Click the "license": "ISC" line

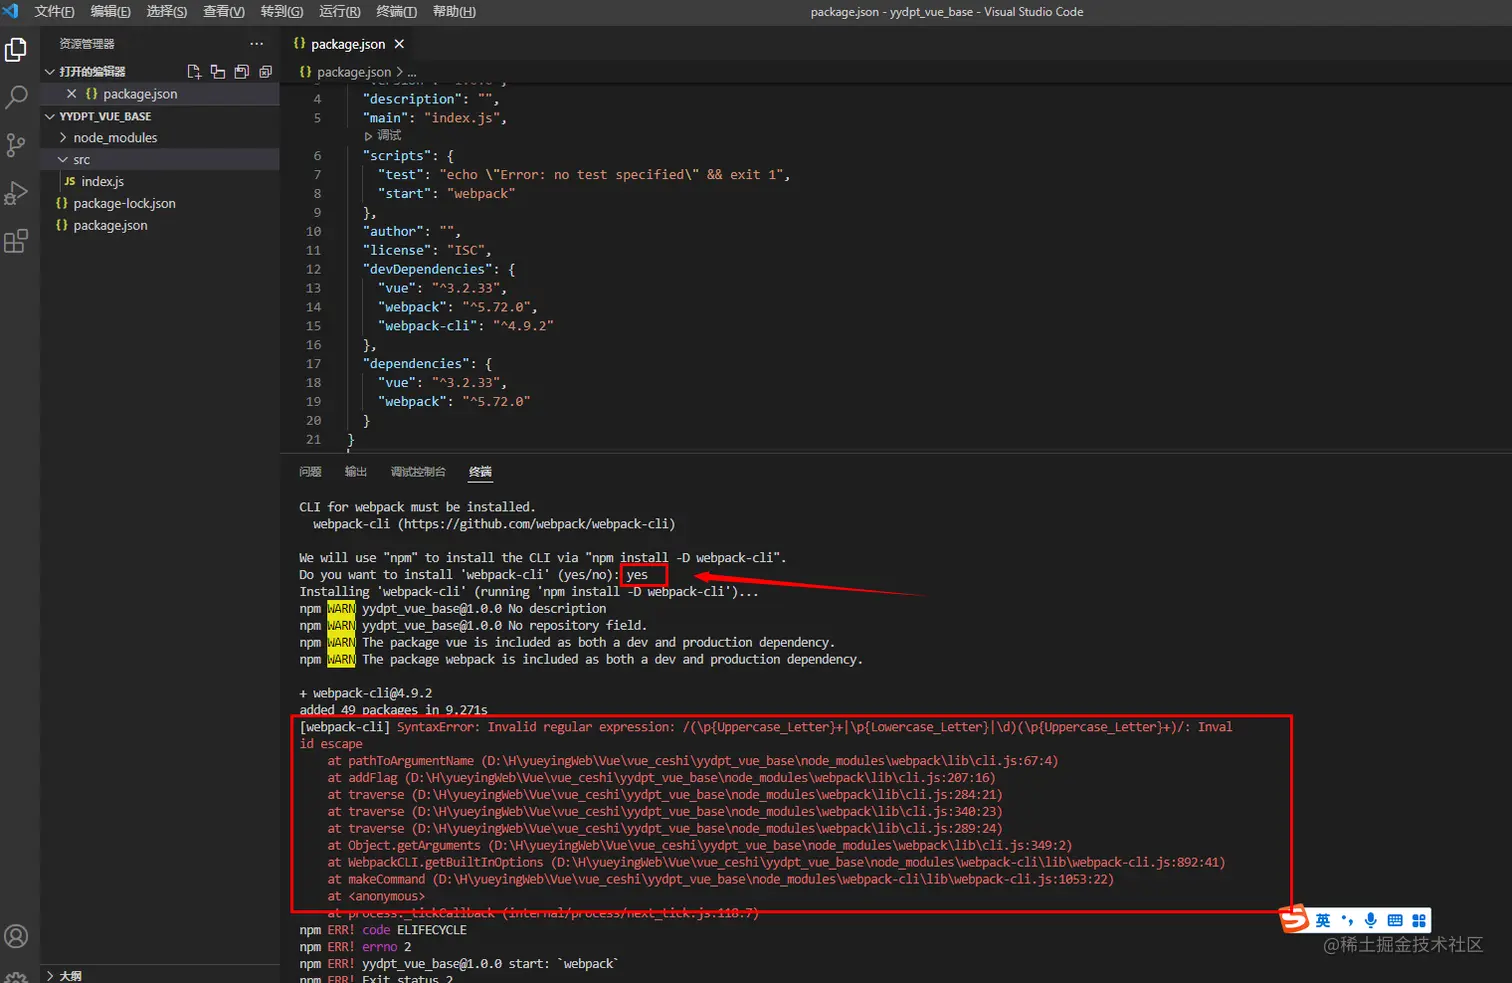point(427,251)
